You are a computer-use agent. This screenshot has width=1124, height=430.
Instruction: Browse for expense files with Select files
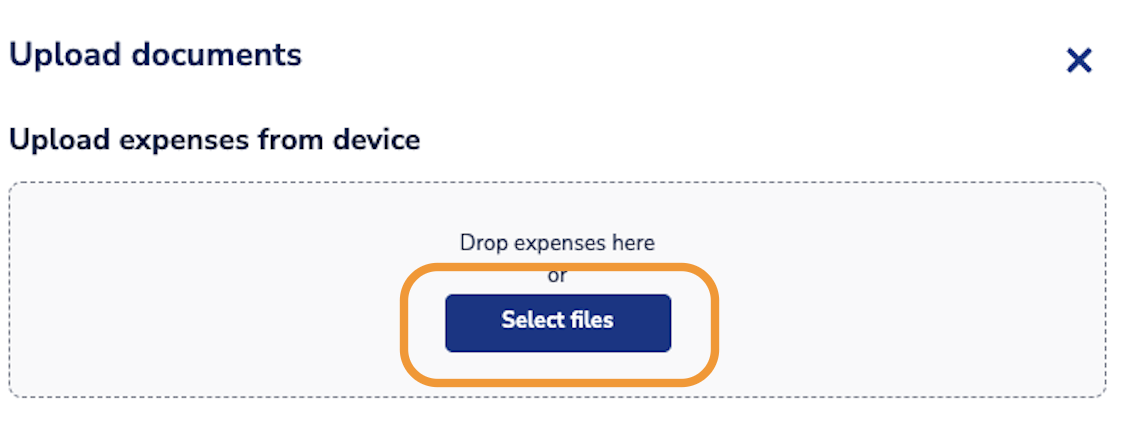557,322
